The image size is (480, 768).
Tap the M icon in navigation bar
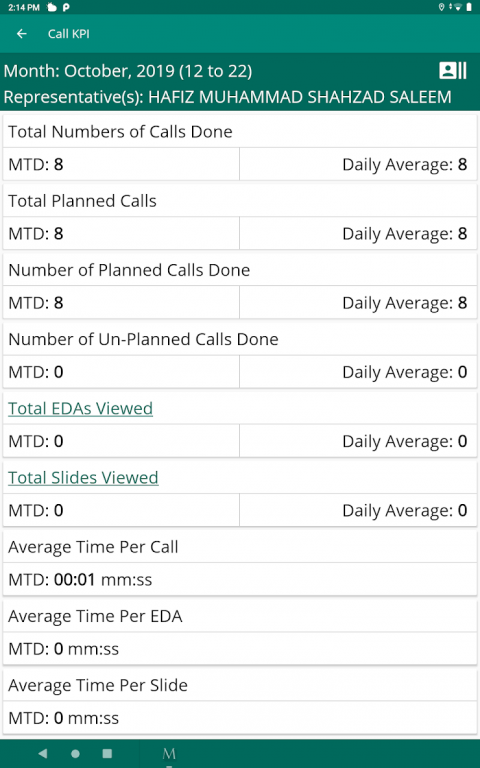pos(169,754)
